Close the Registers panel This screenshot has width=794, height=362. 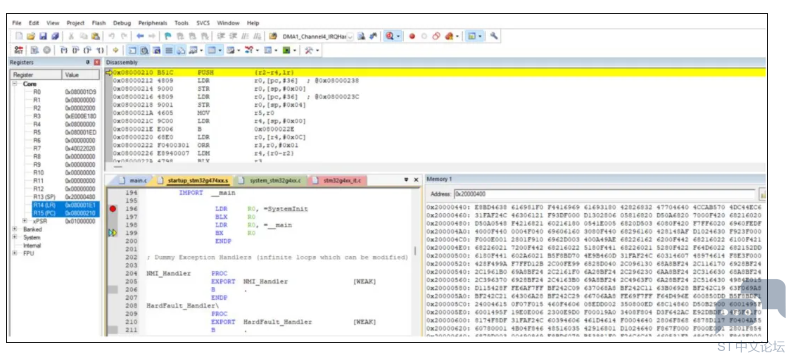[97, 62]
